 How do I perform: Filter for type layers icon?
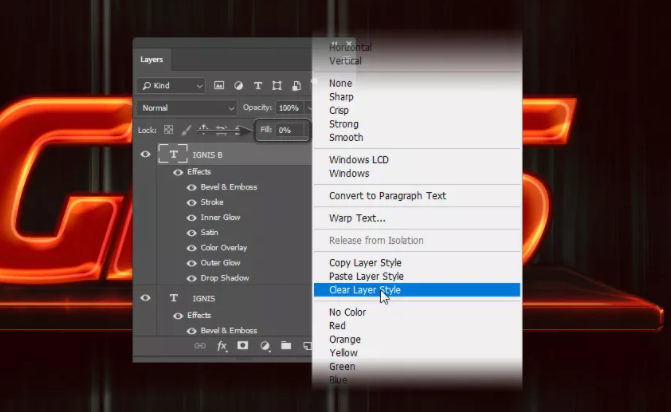pos(258,86)
